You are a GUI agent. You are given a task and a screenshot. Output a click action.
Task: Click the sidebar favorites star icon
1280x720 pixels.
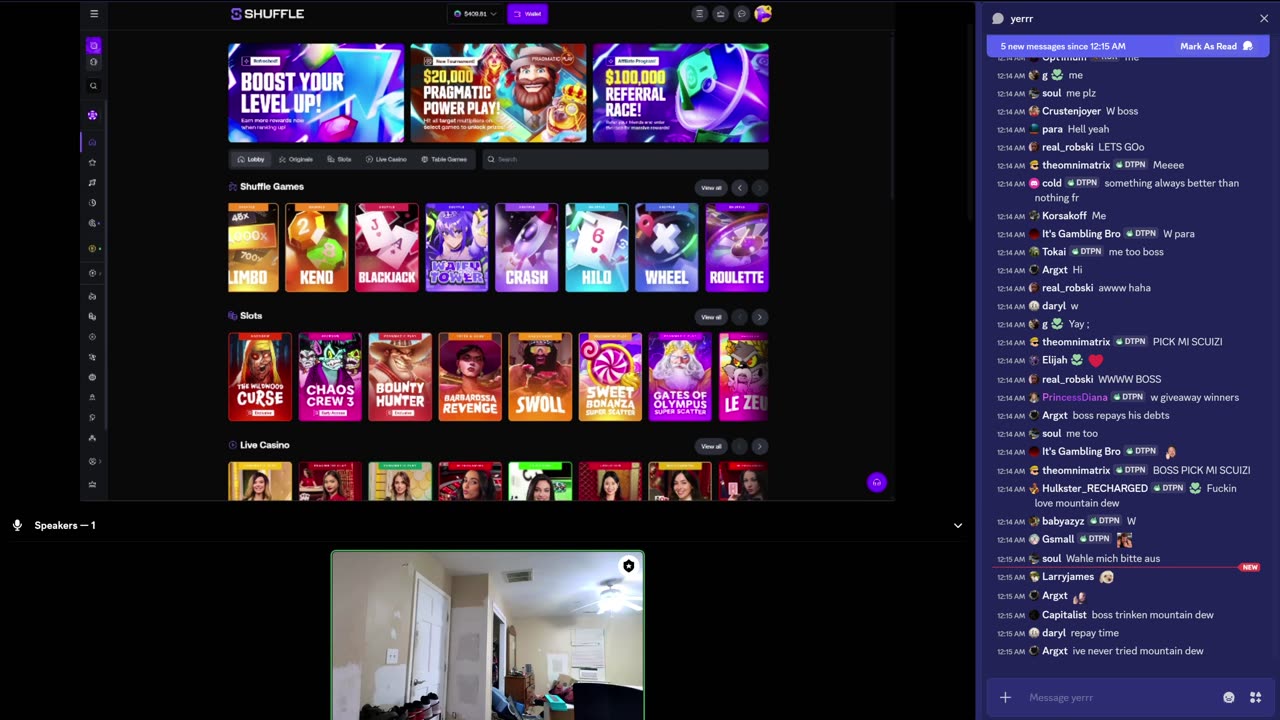(x=92, y=162)
